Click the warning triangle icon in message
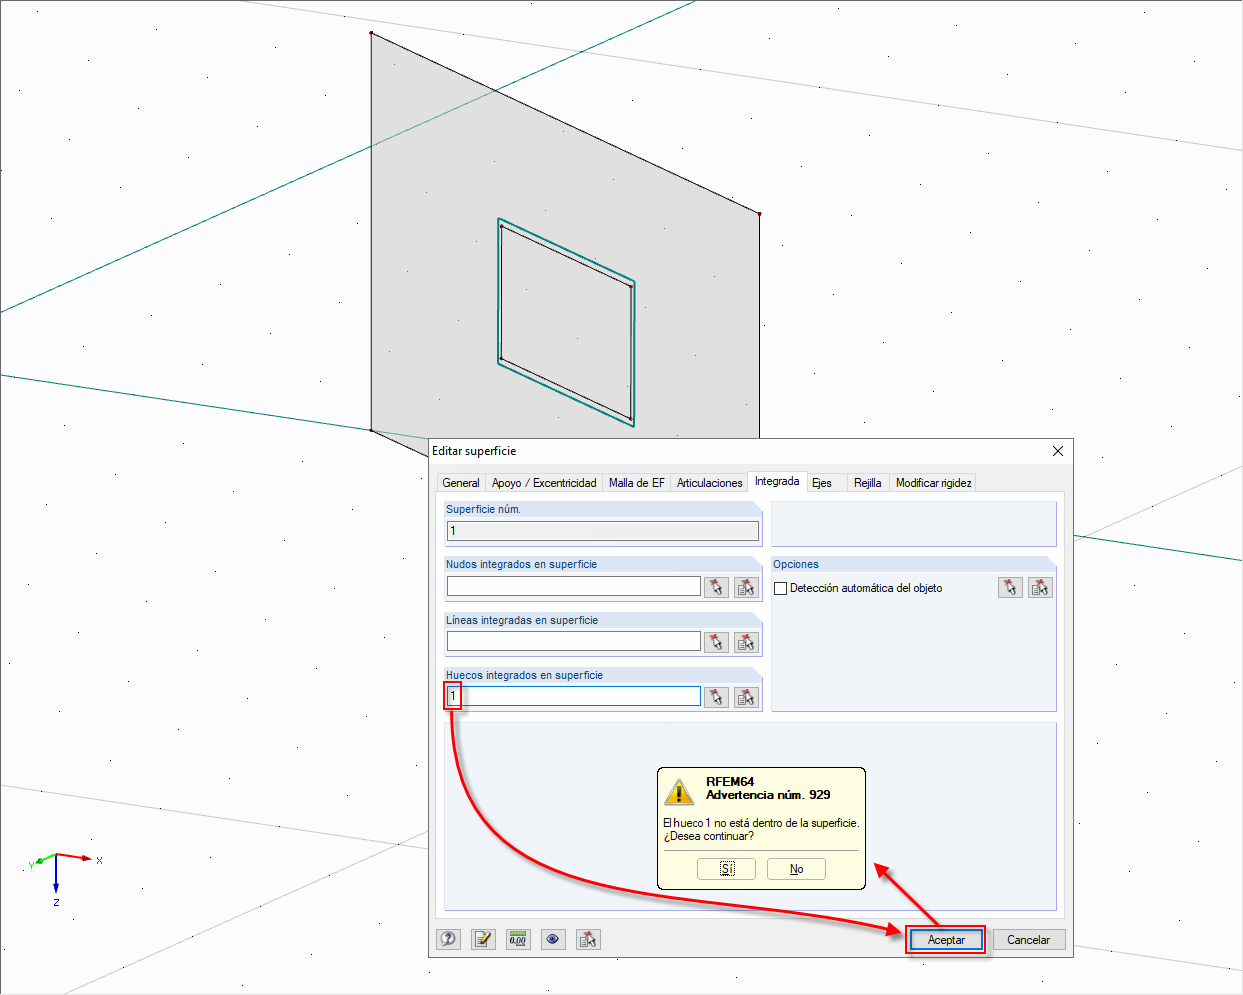Screen dimensions: 1243x995 (x=679, y=791)
